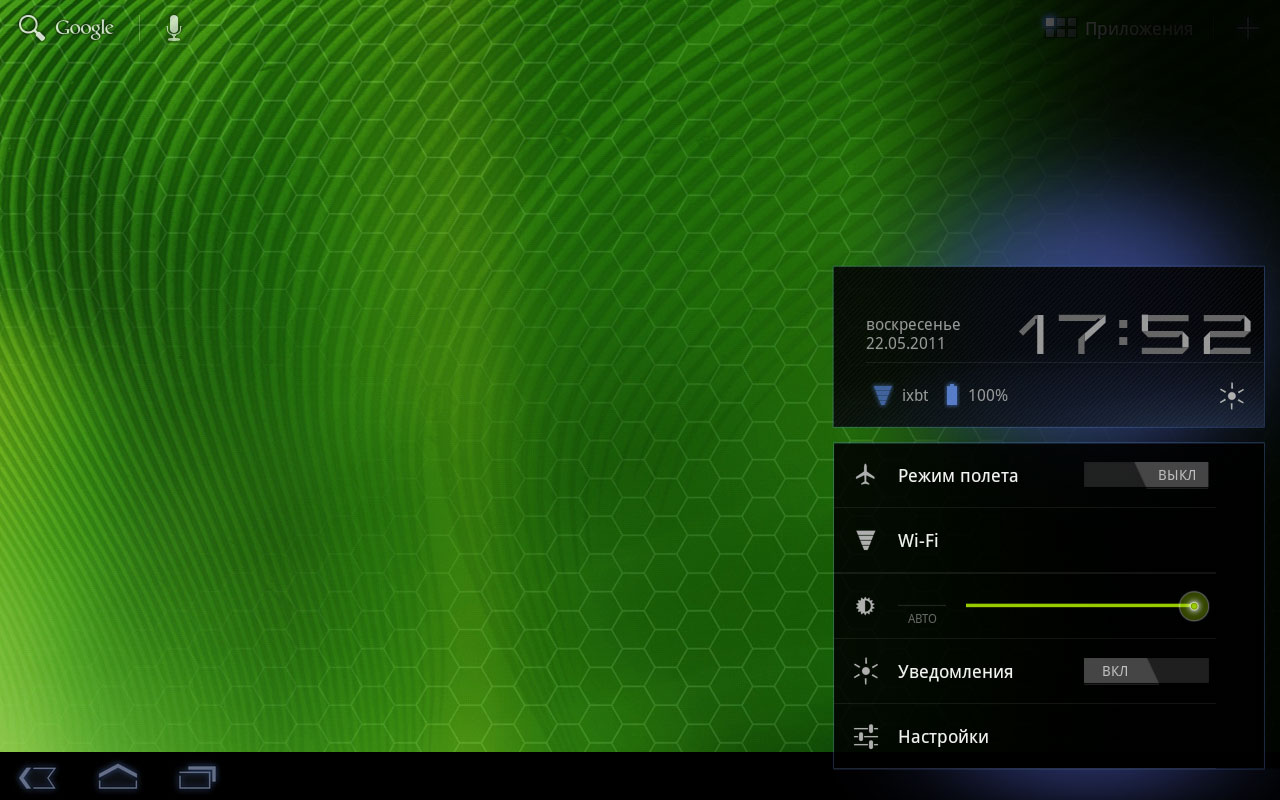Viewport: 1280px width, 800px height.
Task: Tap the ixbt Wi-Fi signal icon
Action: click(882, 396)
